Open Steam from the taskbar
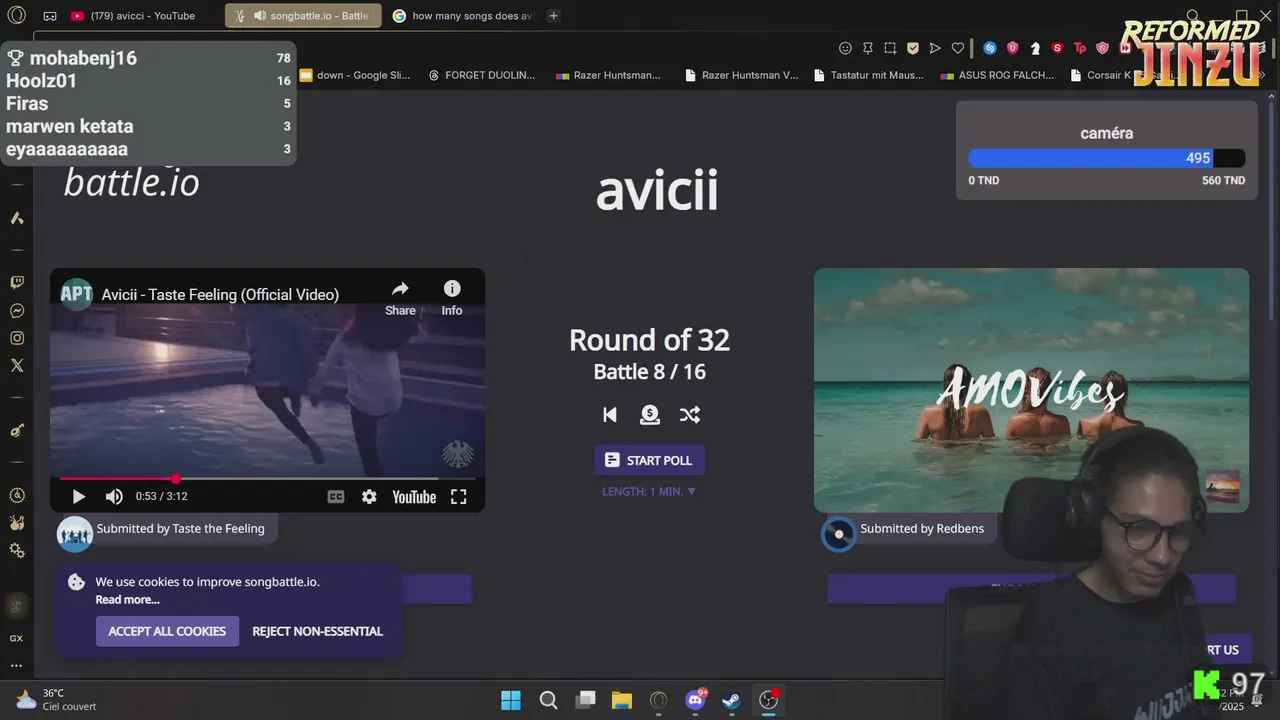 tap(732, 700)
